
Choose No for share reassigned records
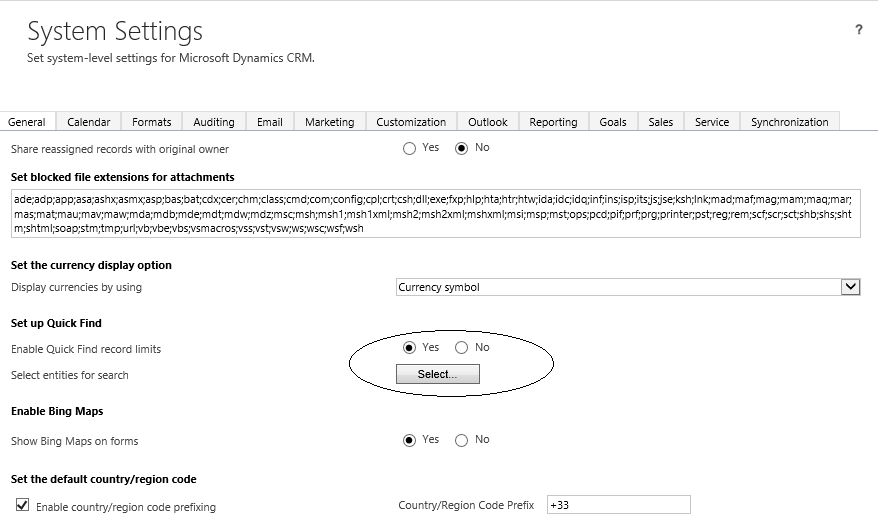pyautogui.click(x=462, y=149)
